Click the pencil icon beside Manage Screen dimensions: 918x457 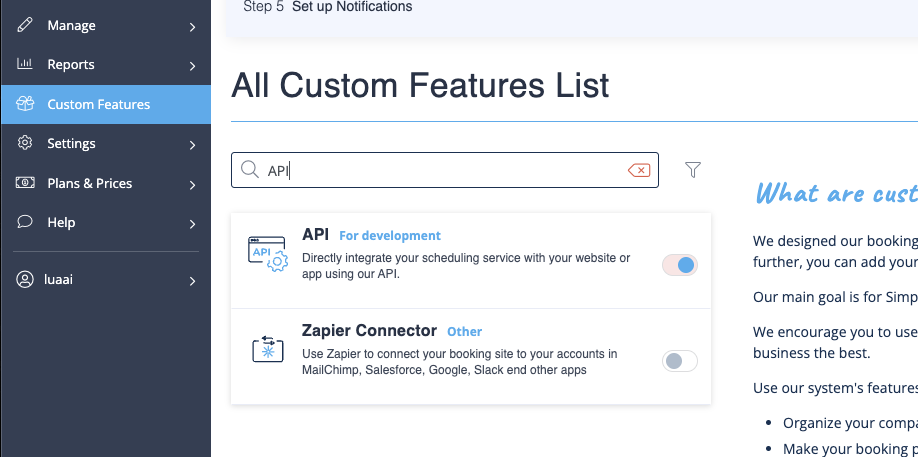(25, 25)
